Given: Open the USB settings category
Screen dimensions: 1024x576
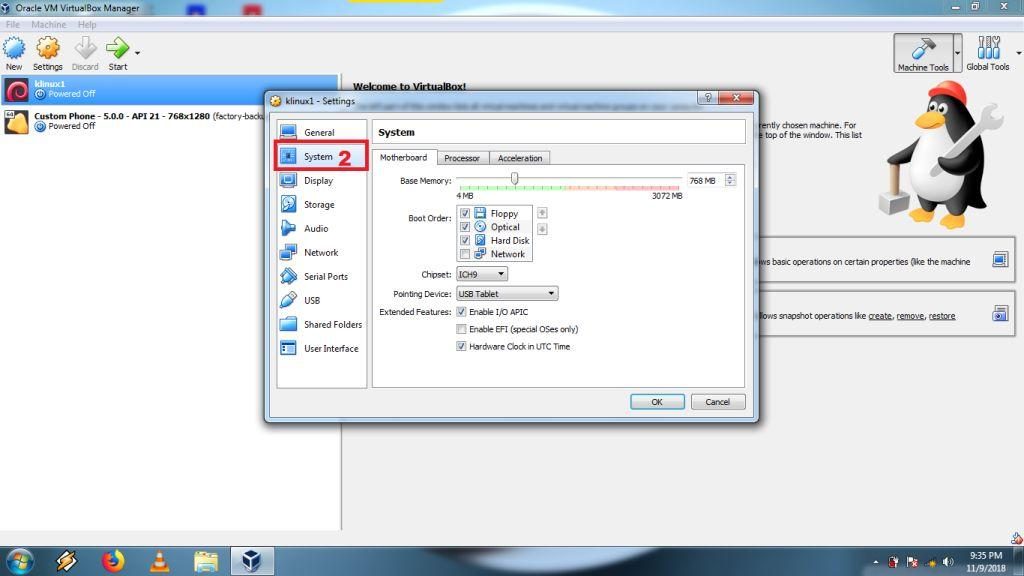Looking at the screenshot, I should [x=321, y=300].
